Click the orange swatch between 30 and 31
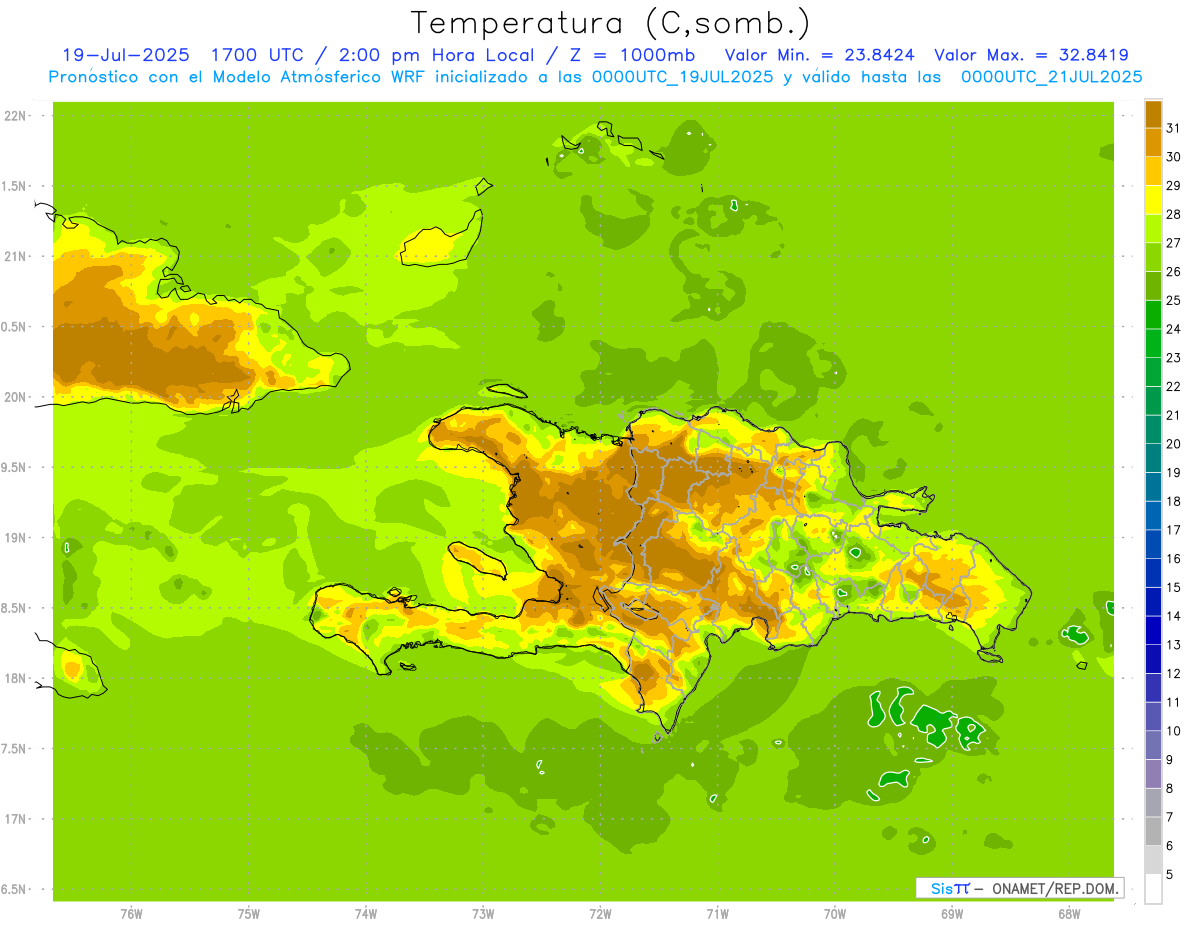 point(1153,143)
